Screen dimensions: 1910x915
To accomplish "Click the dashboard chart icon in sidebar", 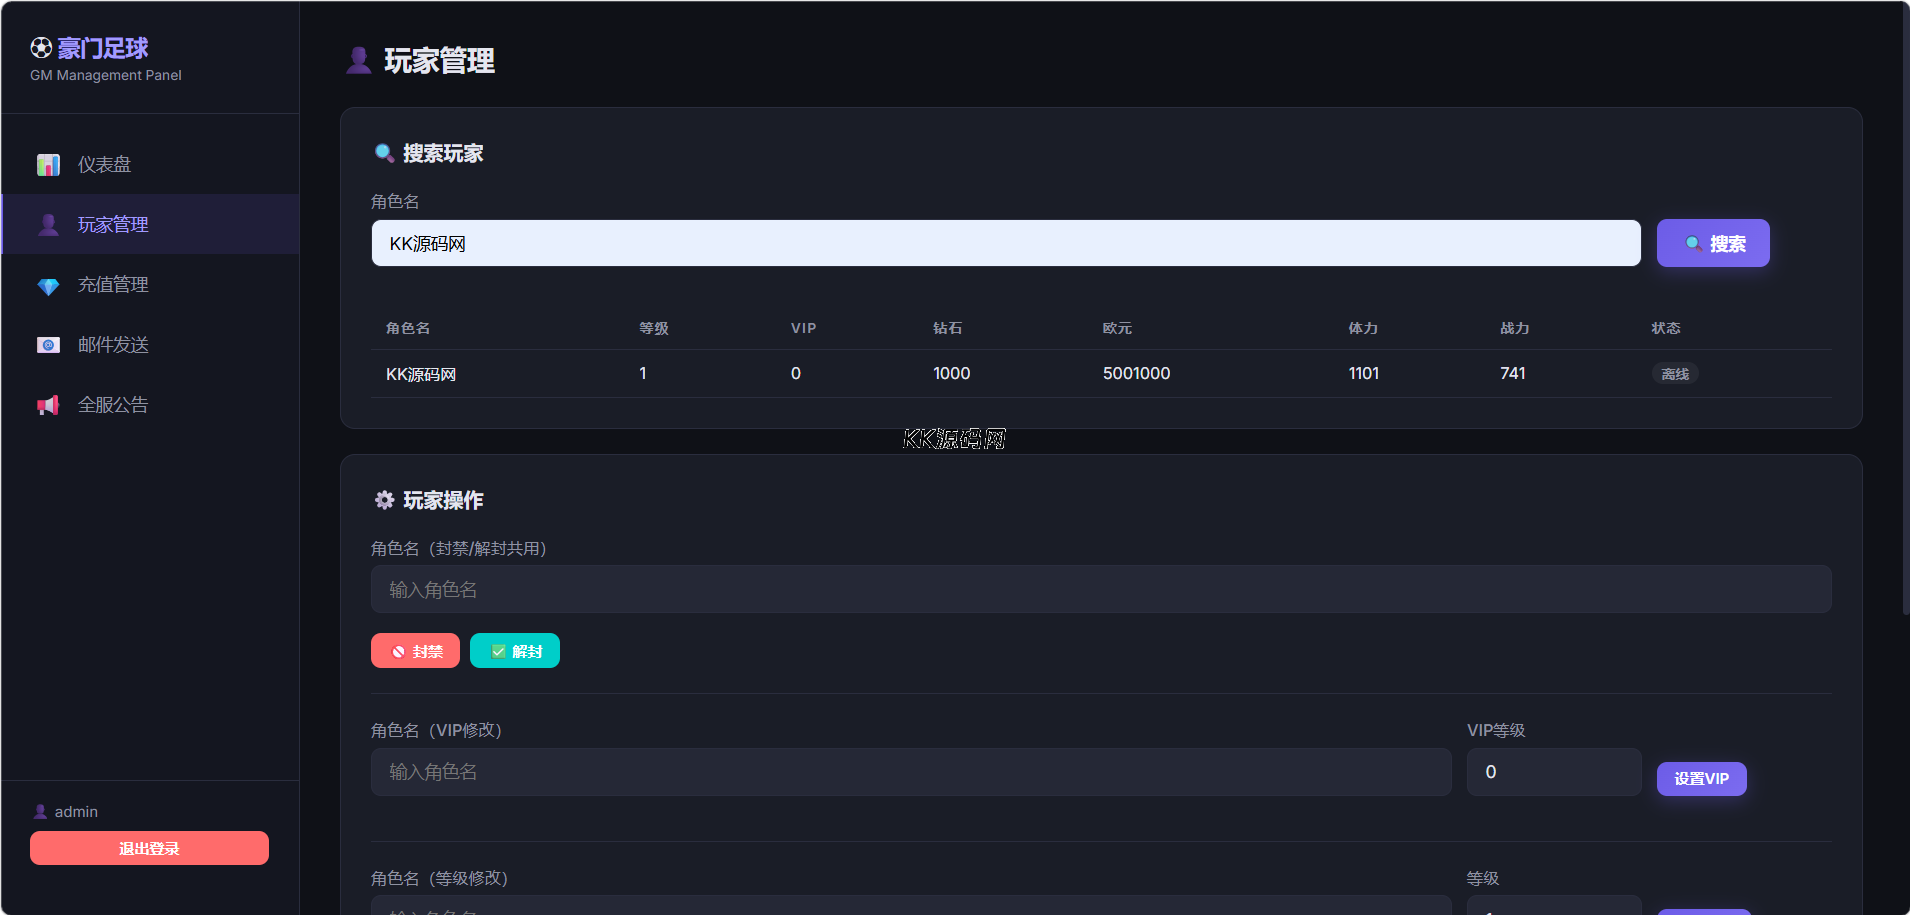I will tap(48, 165).
